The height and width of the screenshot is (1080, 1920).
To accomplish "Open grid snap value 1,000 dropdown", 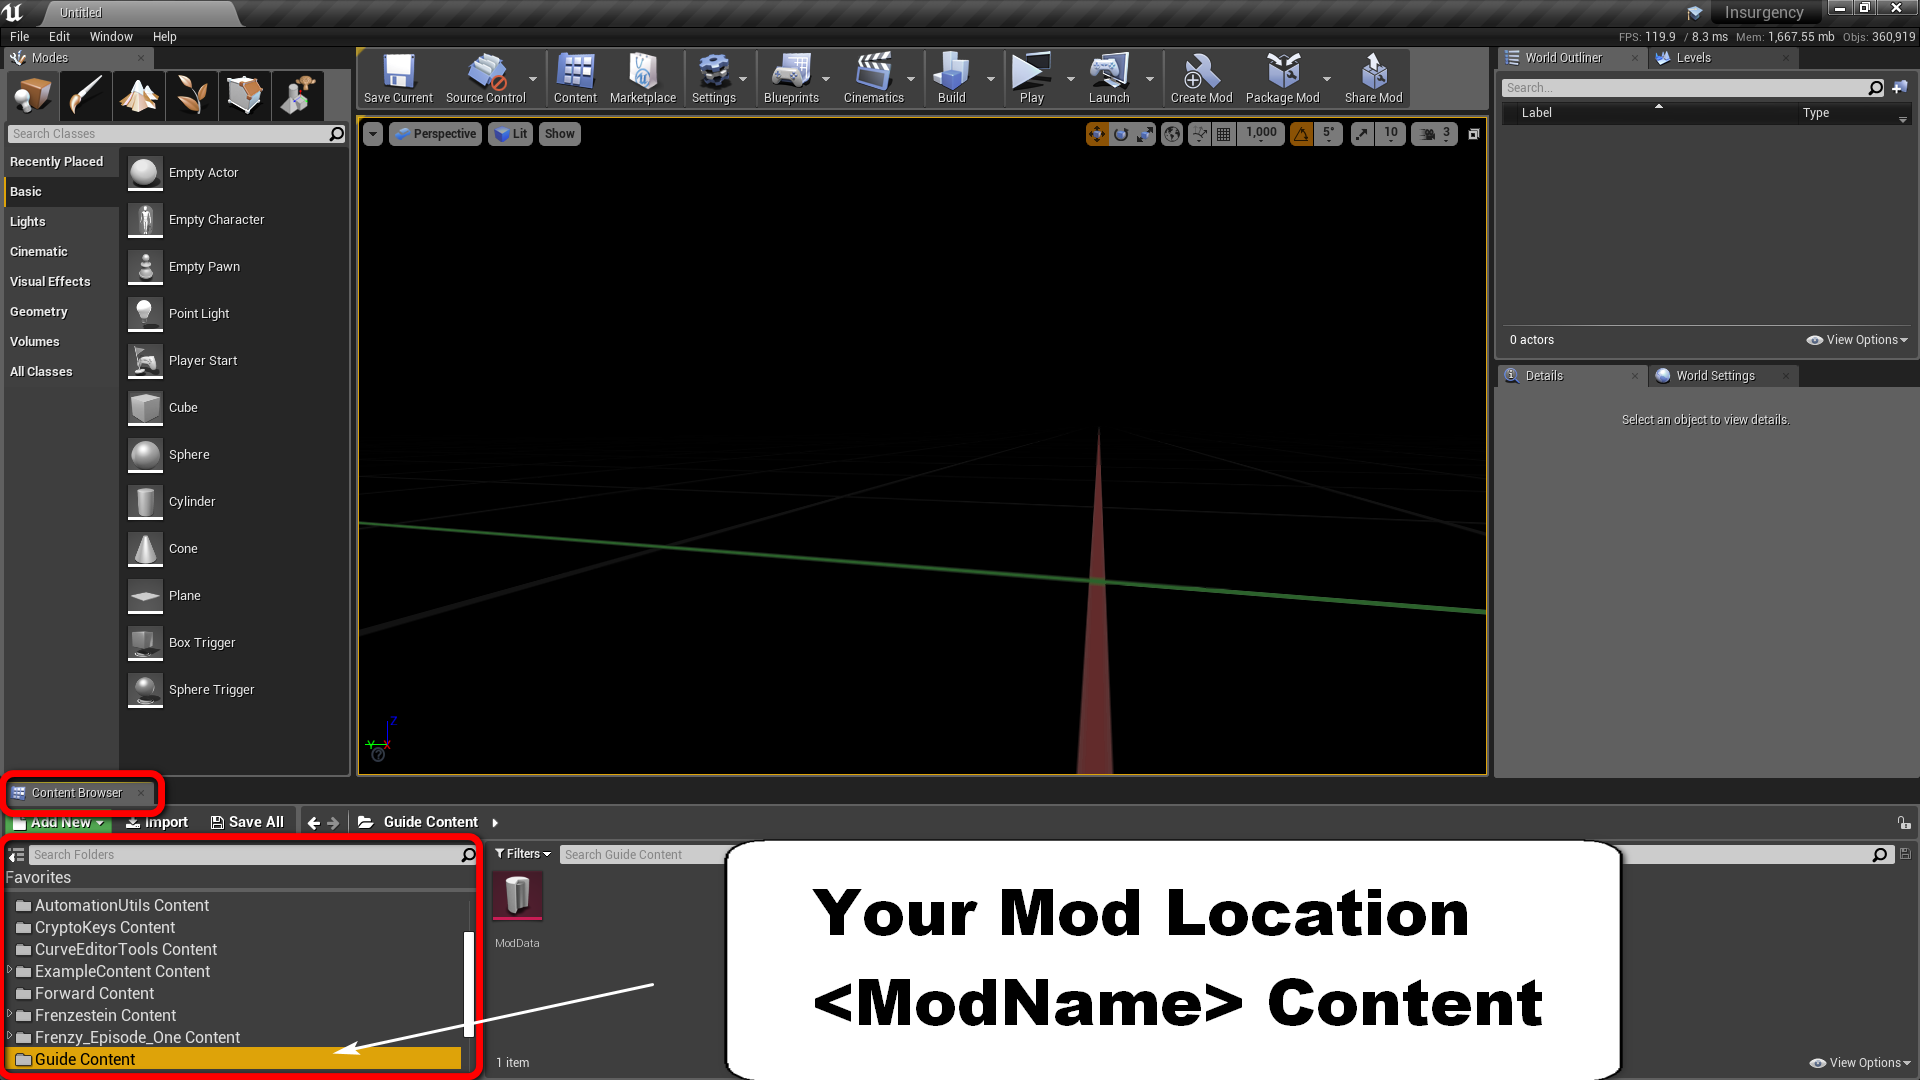I will 1261,134.
